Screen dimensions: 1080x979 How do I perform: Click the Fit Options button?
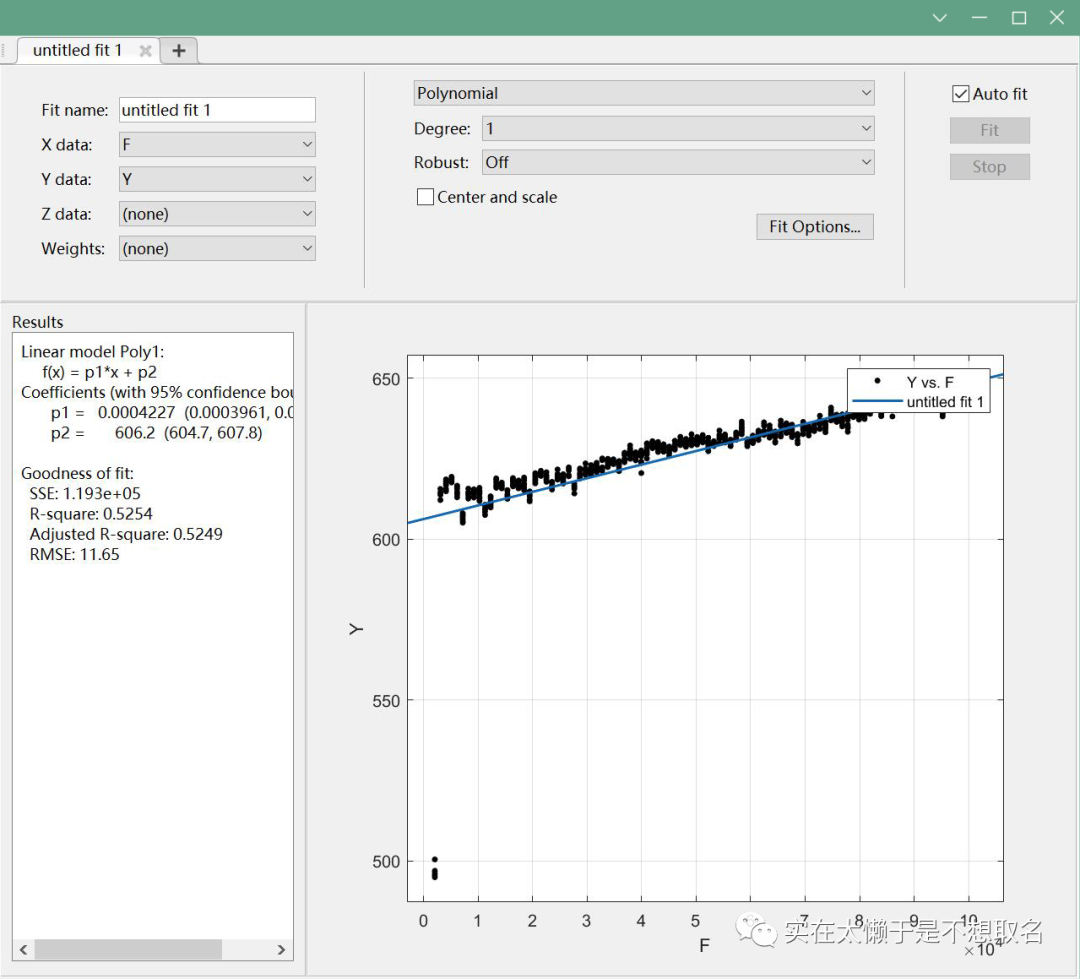(x=814, y=227)
